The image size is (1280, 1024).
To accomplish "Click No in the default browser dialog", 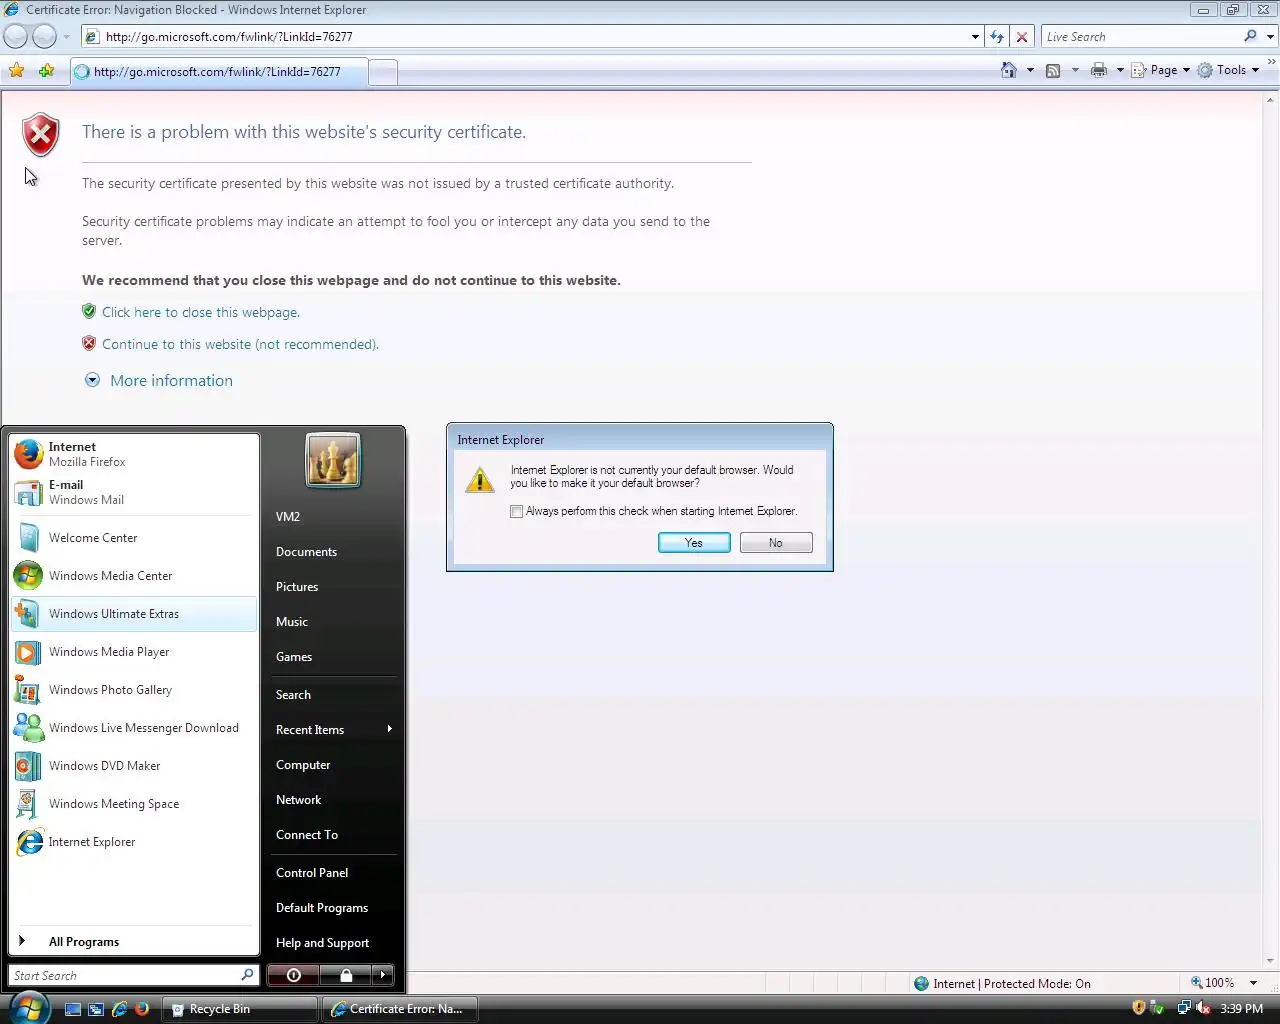I will click(776, 543).
